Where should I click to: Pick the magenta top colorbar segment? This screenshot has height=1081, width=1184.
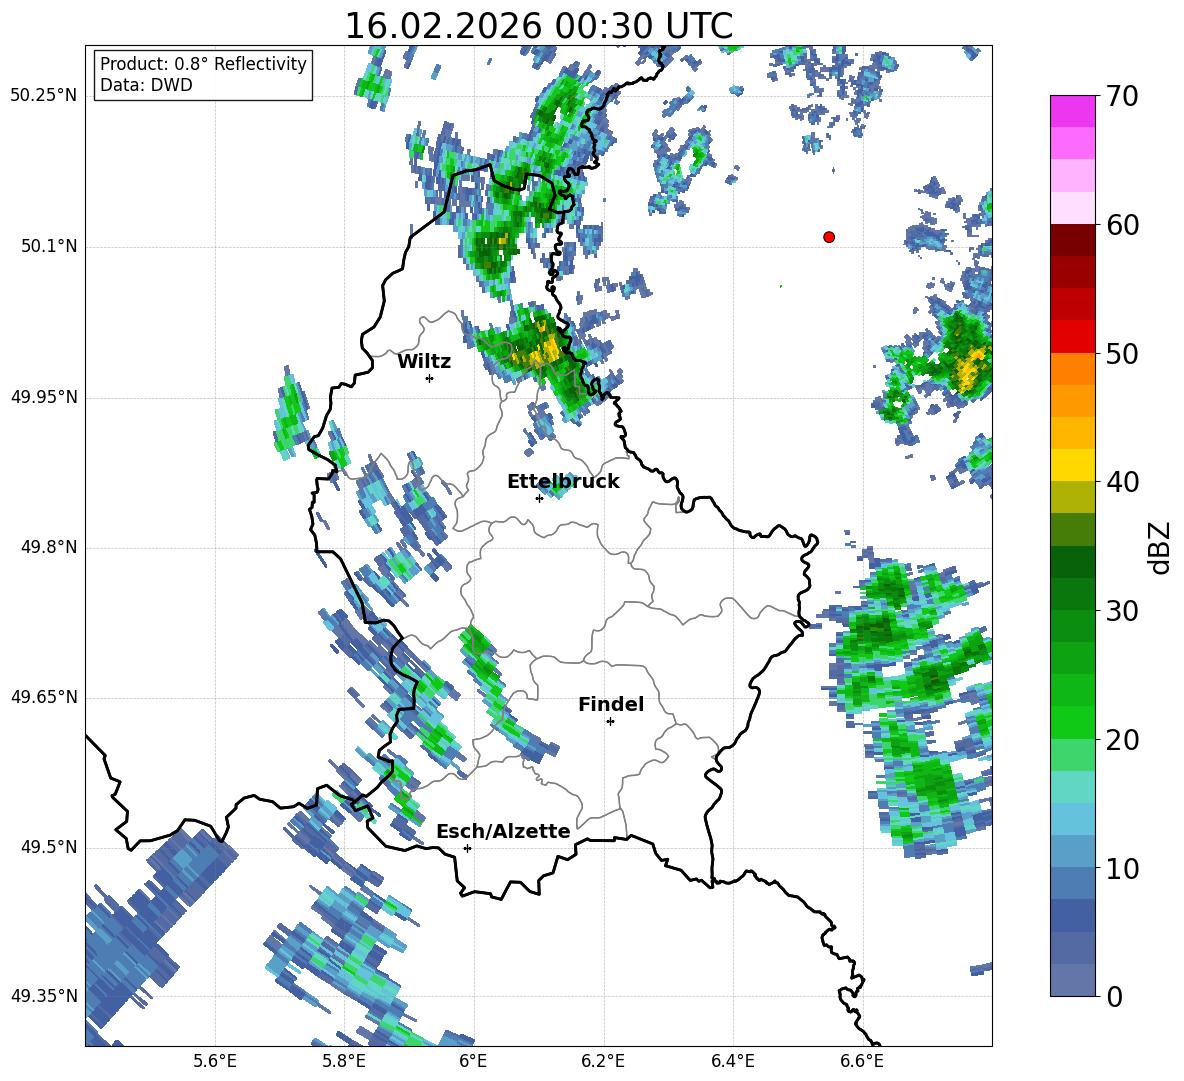coord(1072,111)
